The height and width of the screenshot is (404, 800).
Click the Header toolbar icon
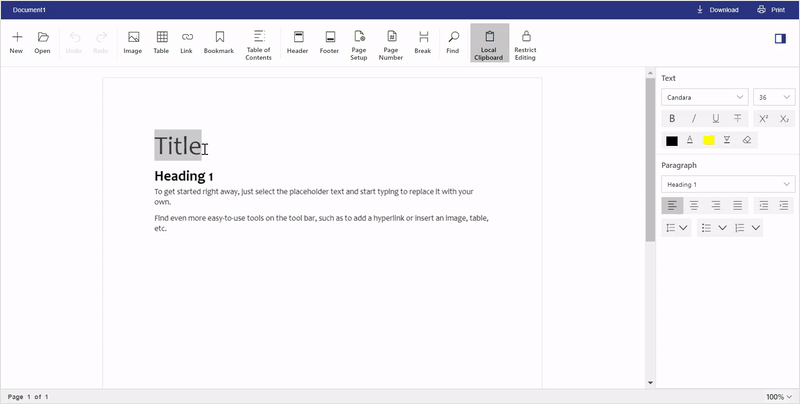[x=297, y=42]
